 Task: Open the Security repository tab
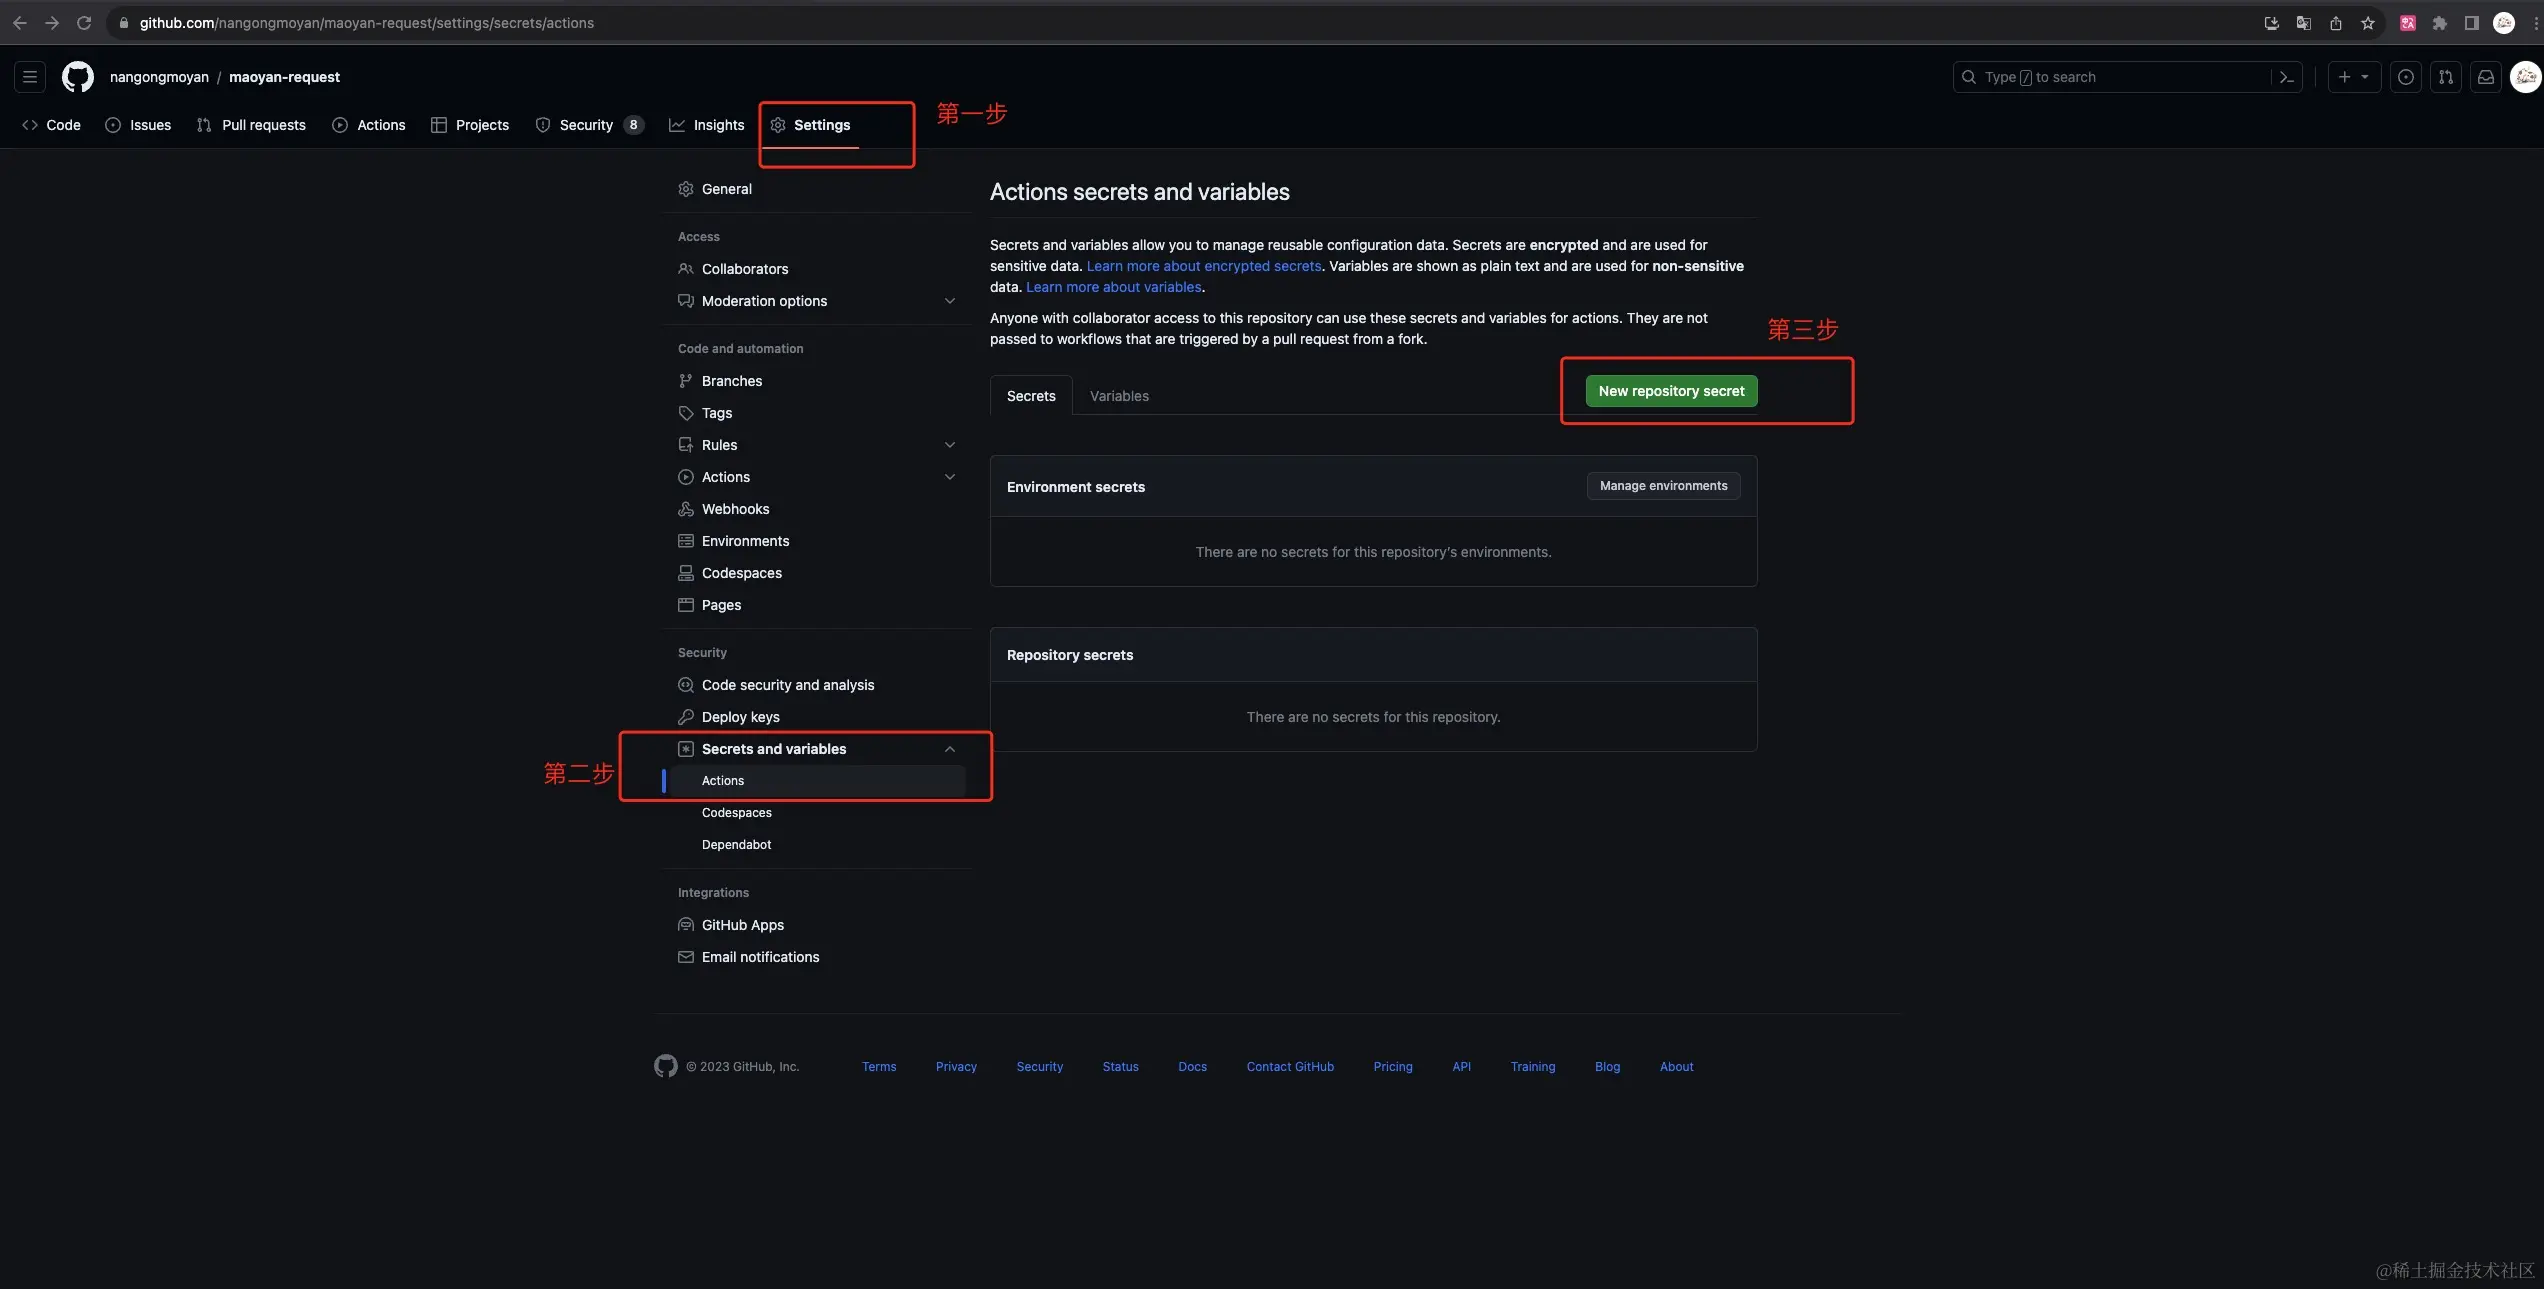pyautogui.click(x=588, y=125)
